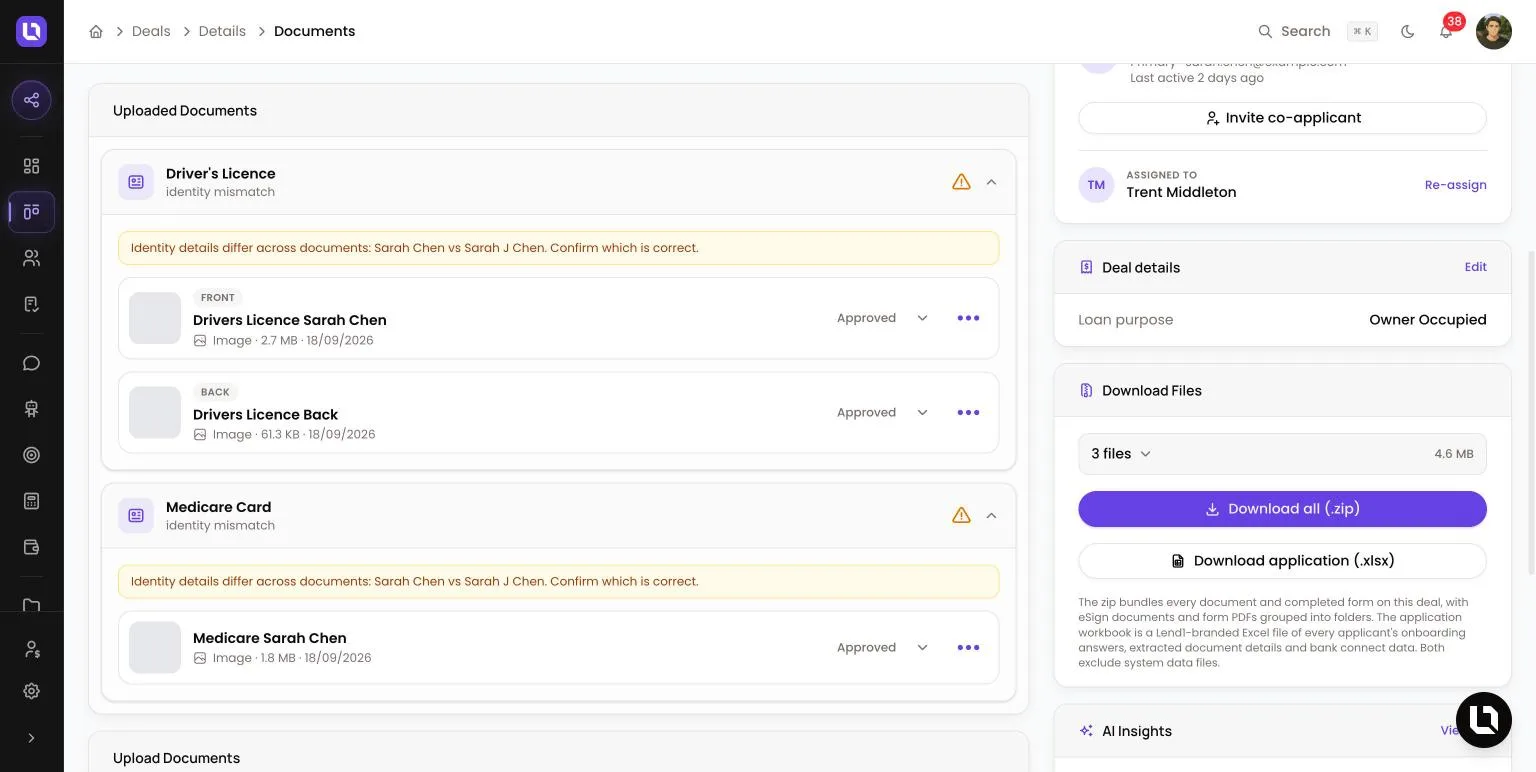
Task: Expand the sidebar with the bottom chevron
Action: coord(31,738)
